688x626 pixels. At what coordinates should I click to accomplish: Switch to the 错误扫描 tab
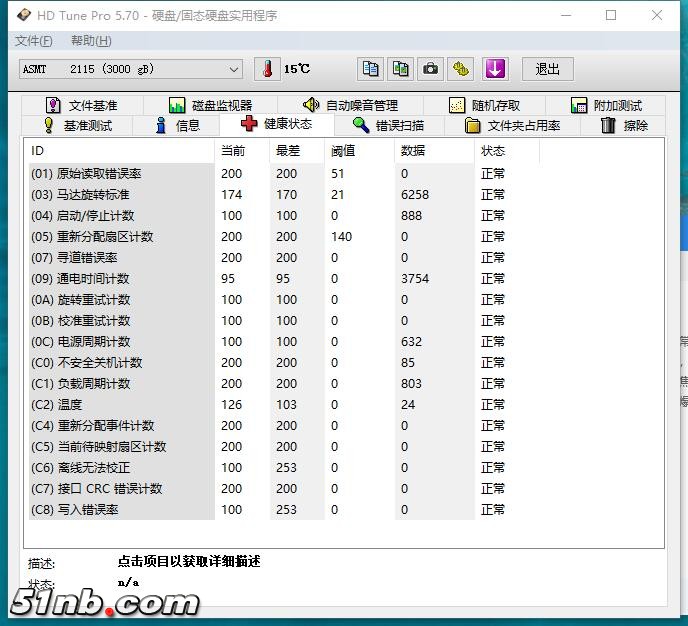pyautogui.click(x=389, y=125)
